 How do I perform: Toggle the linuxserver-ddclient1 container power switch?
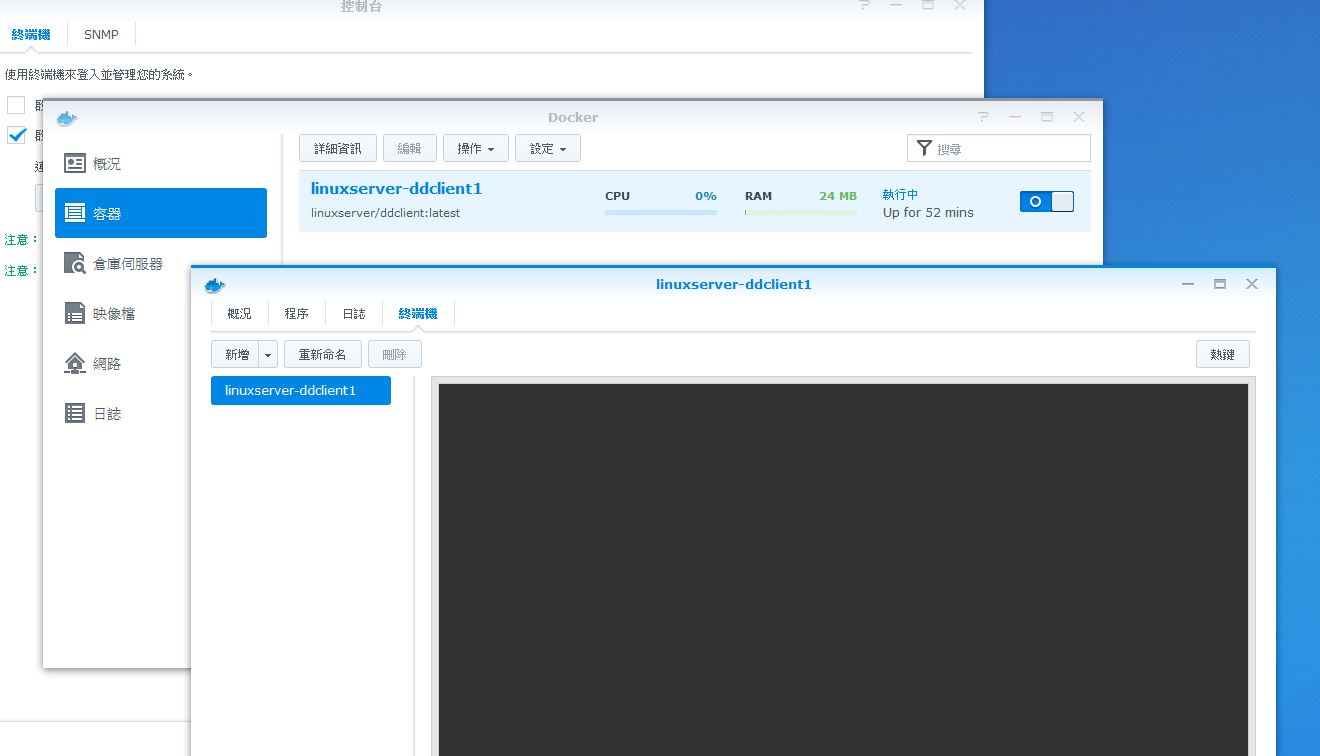tap(1046, 201)
